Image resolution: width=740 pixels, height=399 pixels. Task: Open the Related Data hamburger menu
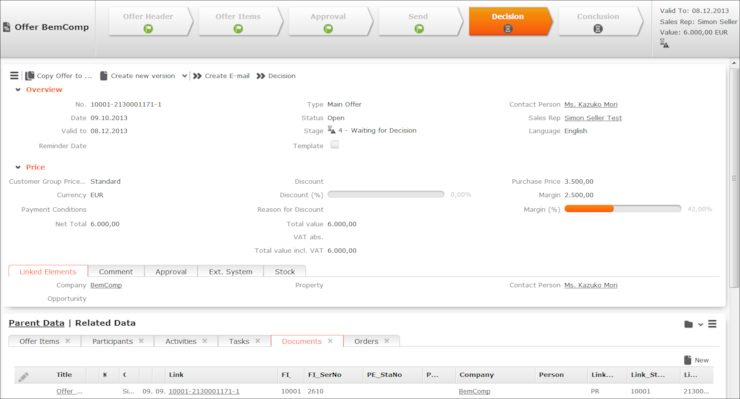click(712, 324)
